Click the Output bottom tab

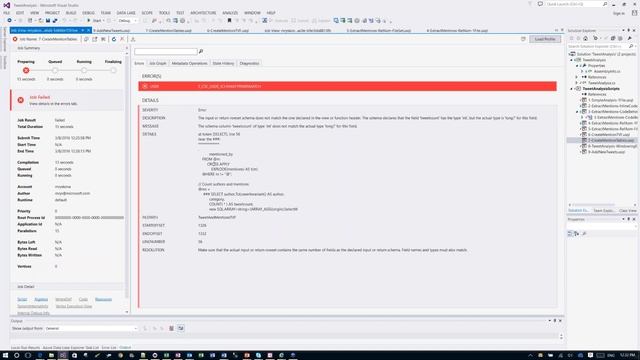point(125,347)
